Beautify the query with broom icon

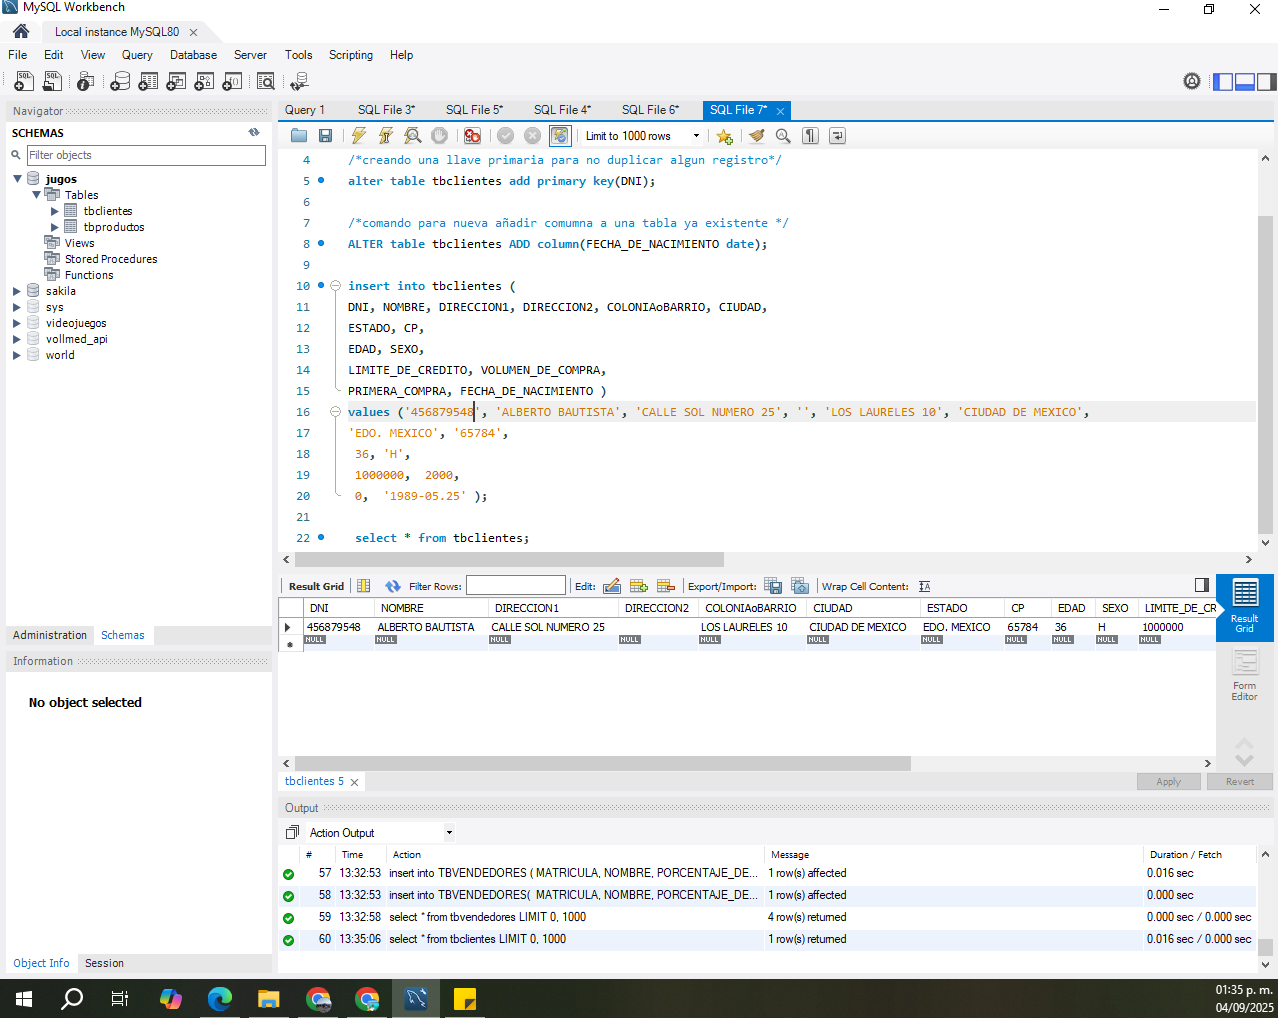[756, 136]
